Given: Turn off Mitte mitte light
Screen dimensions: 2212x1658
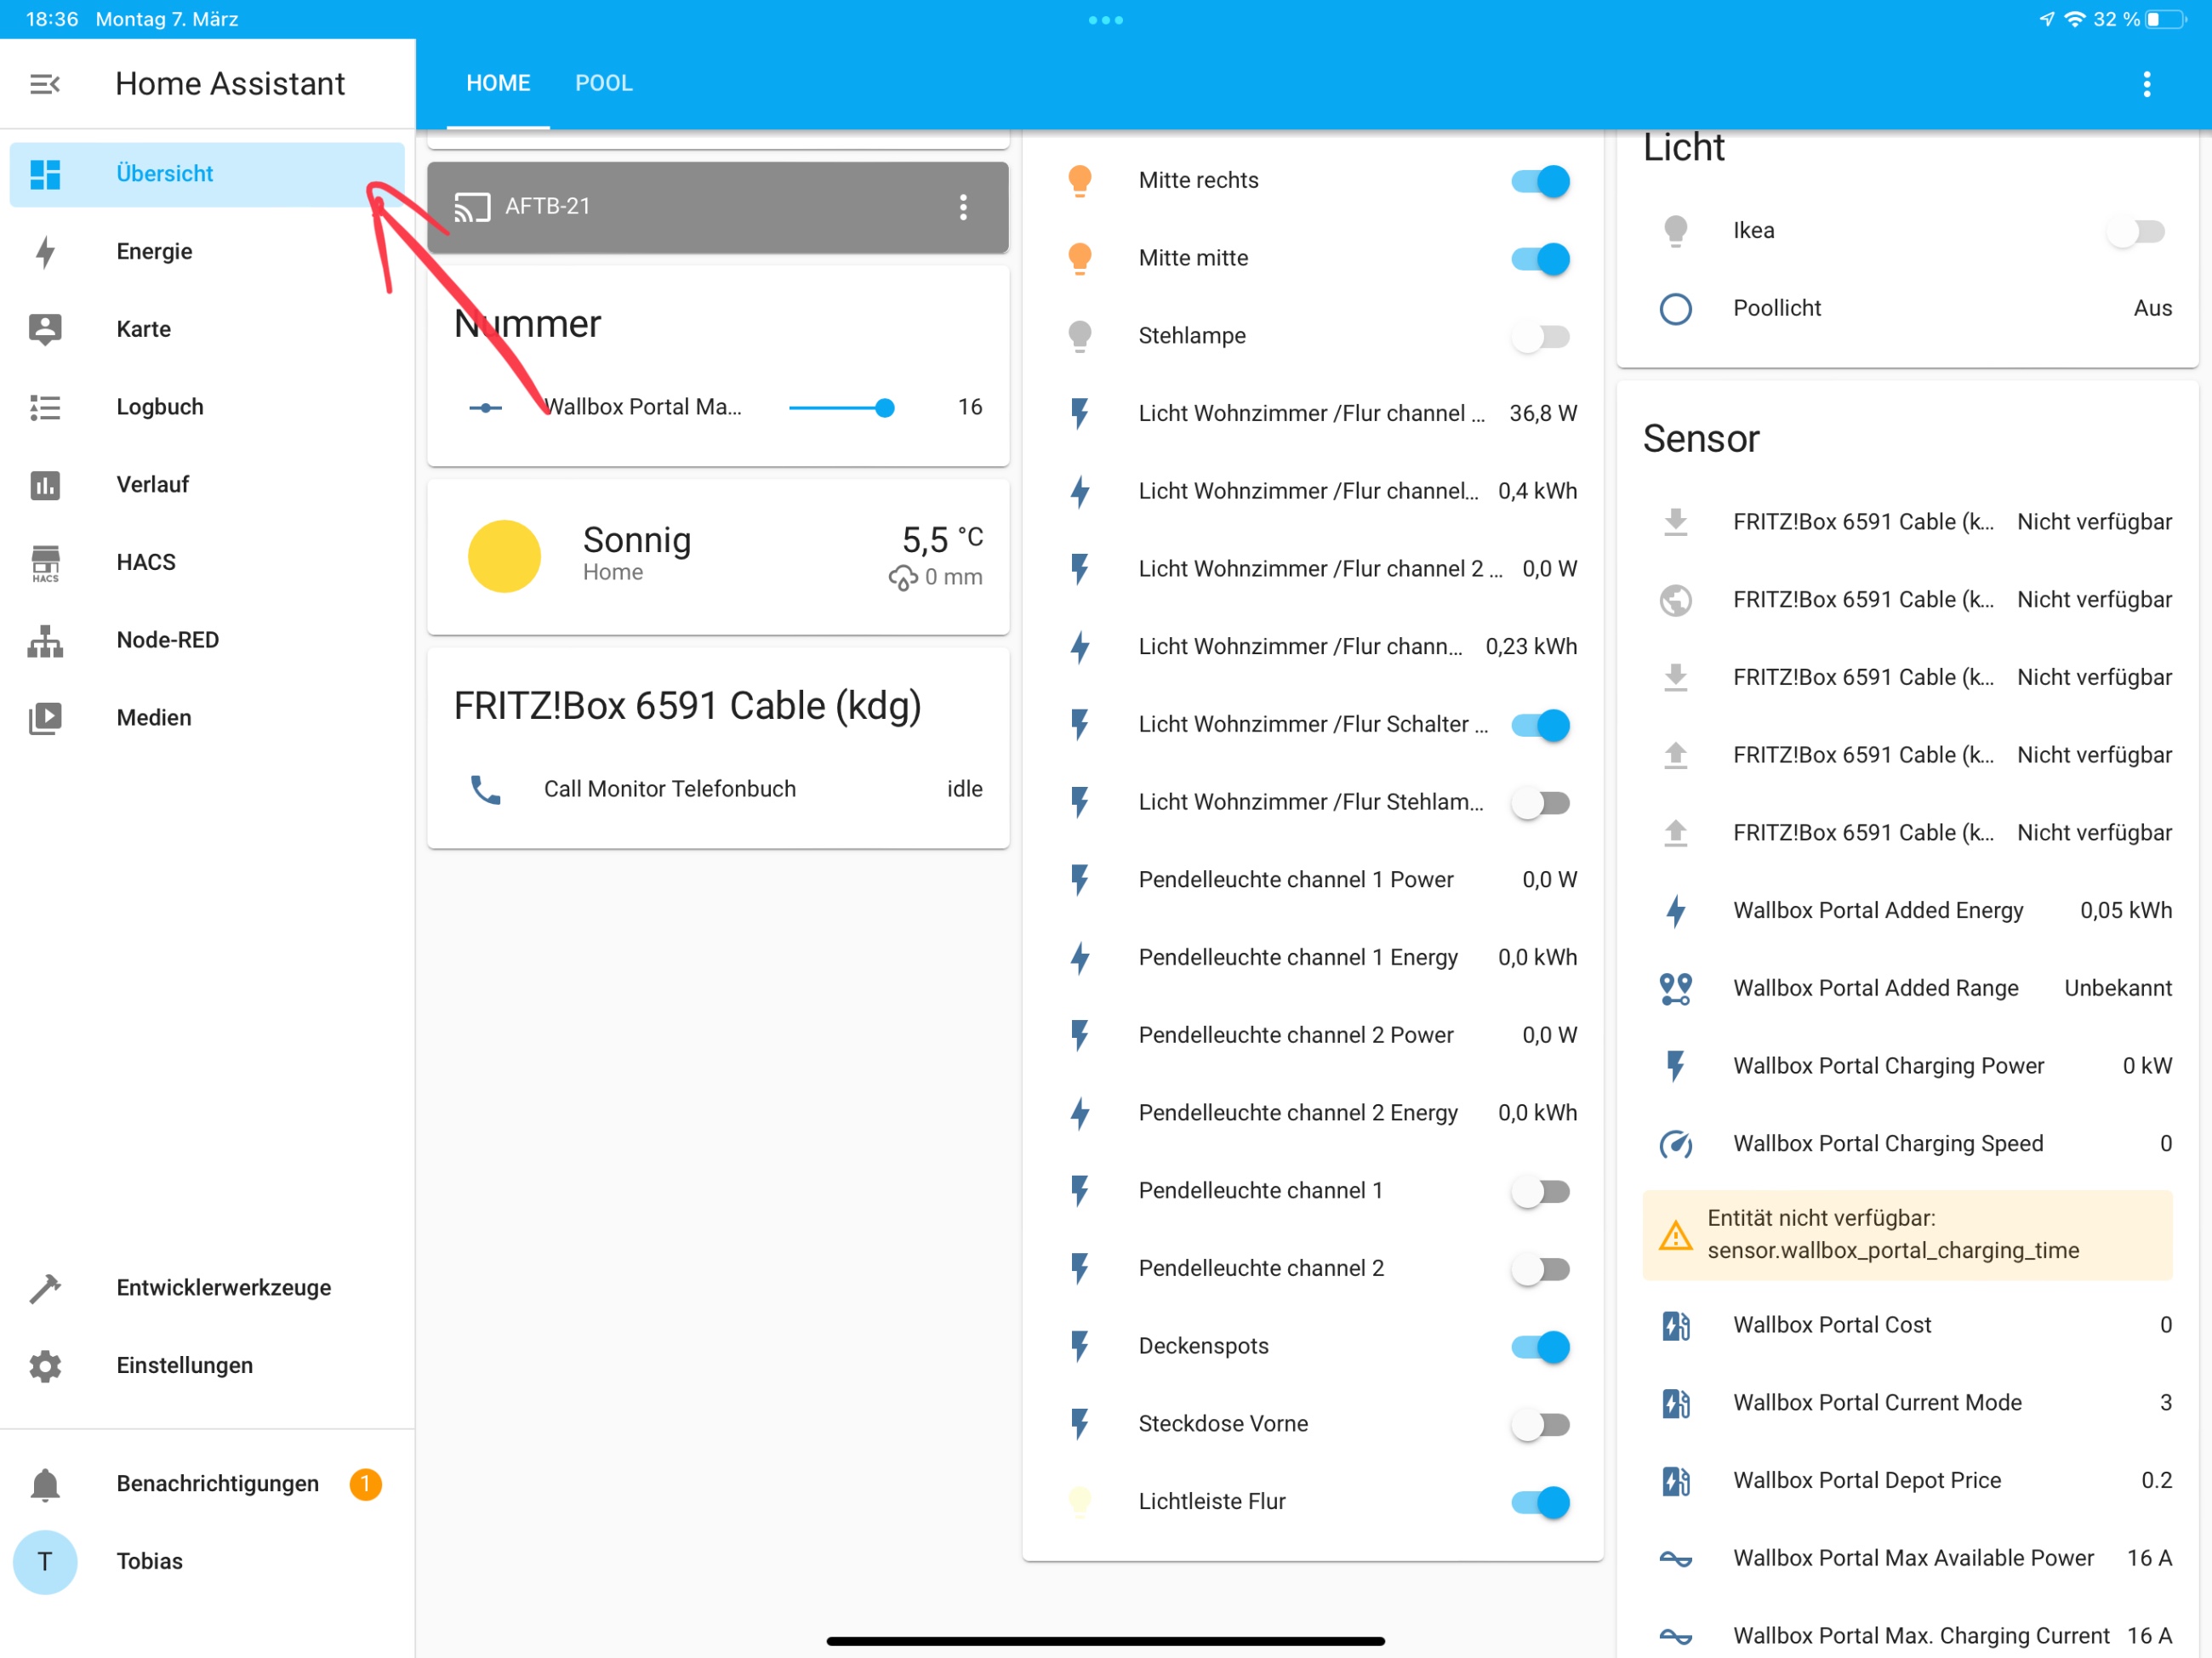Looking at the screenshot, I should tap(1541, 259).
